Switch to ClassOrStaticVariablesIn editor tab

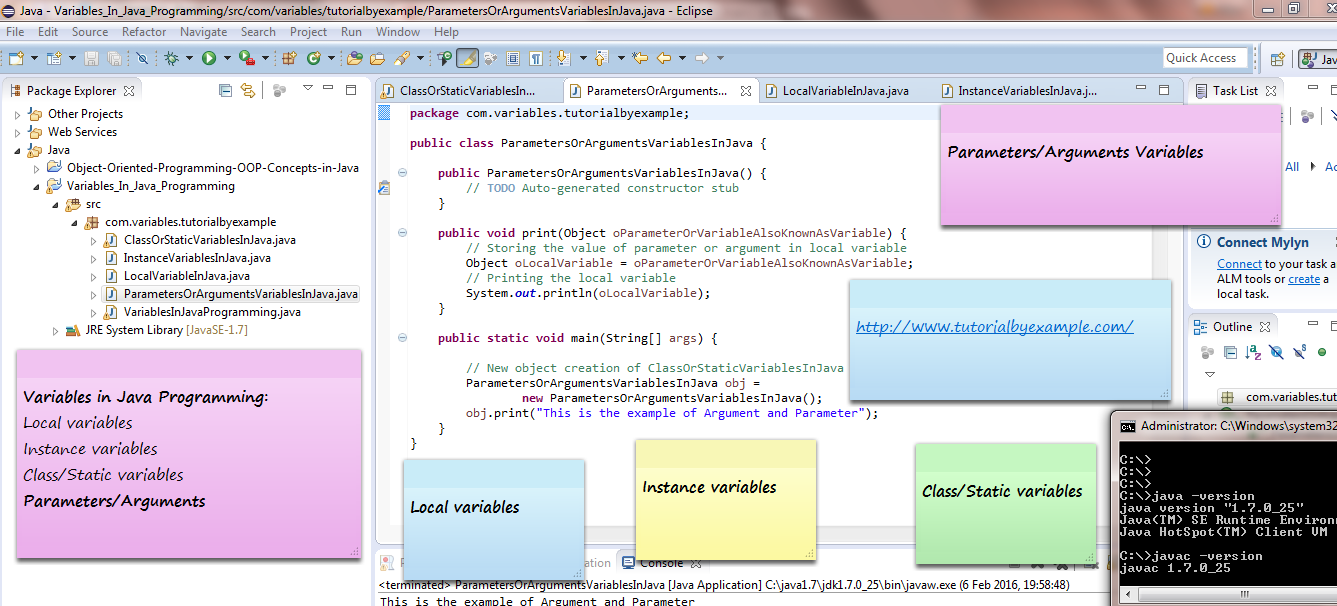467,90
